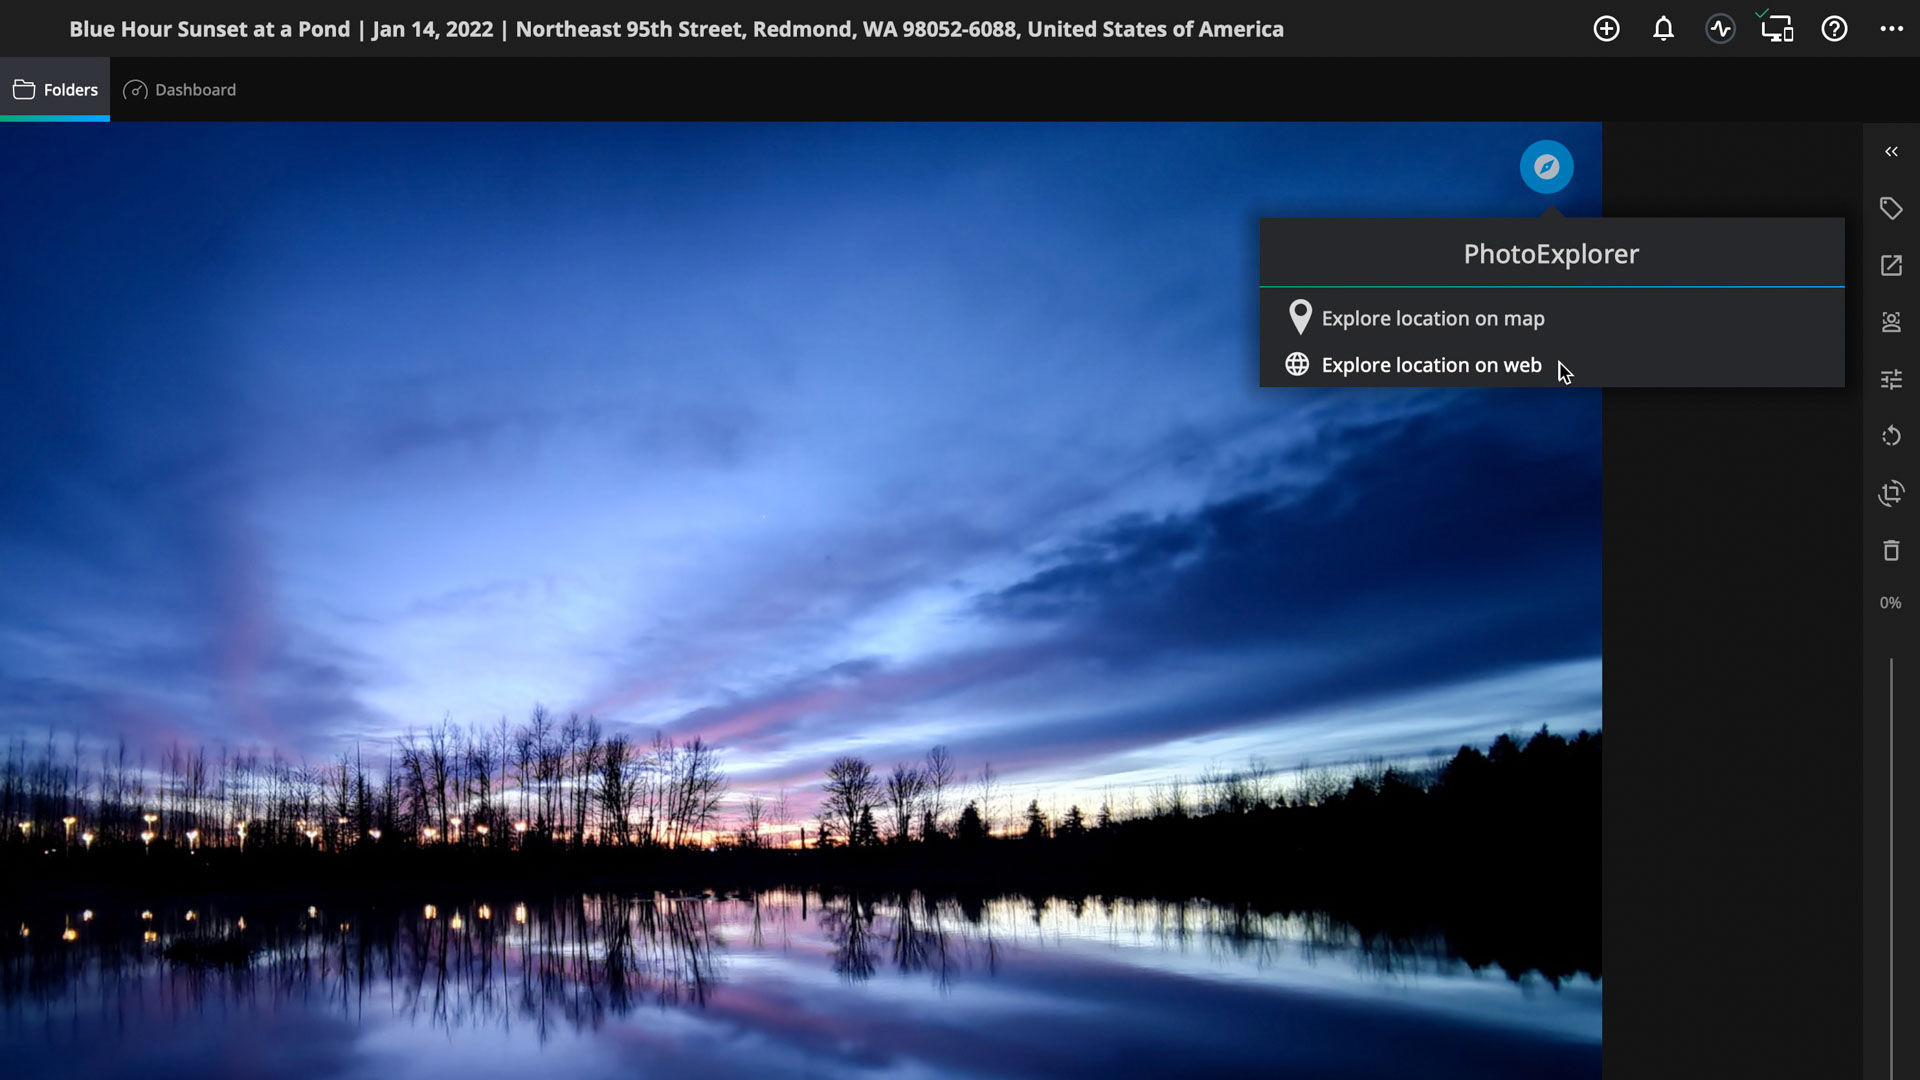Viewport: 1920px width, 1080px height.
Task: Click the PhotoExplorer popup heading
Action: tap(1551, 254)
